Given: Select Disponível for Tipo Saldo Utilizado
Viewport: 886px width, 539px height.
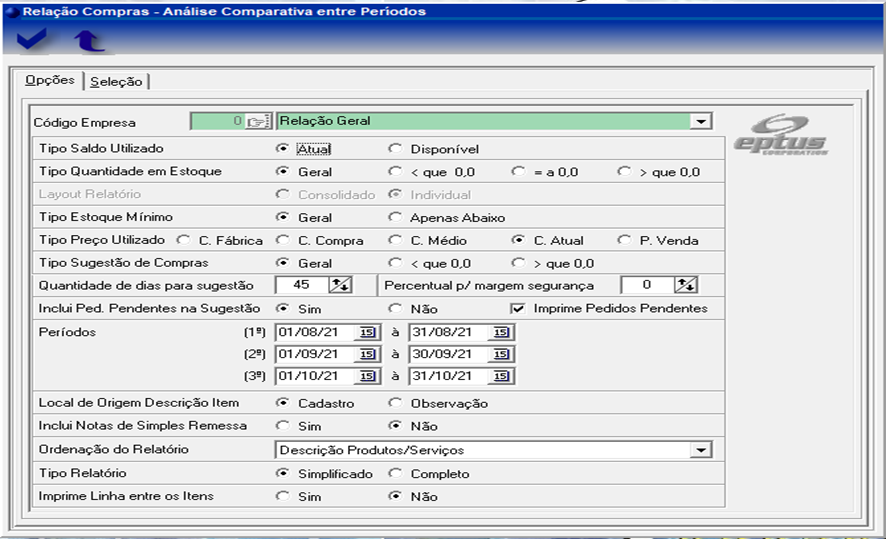Looking at the screenshot, I should coord(395,149).
